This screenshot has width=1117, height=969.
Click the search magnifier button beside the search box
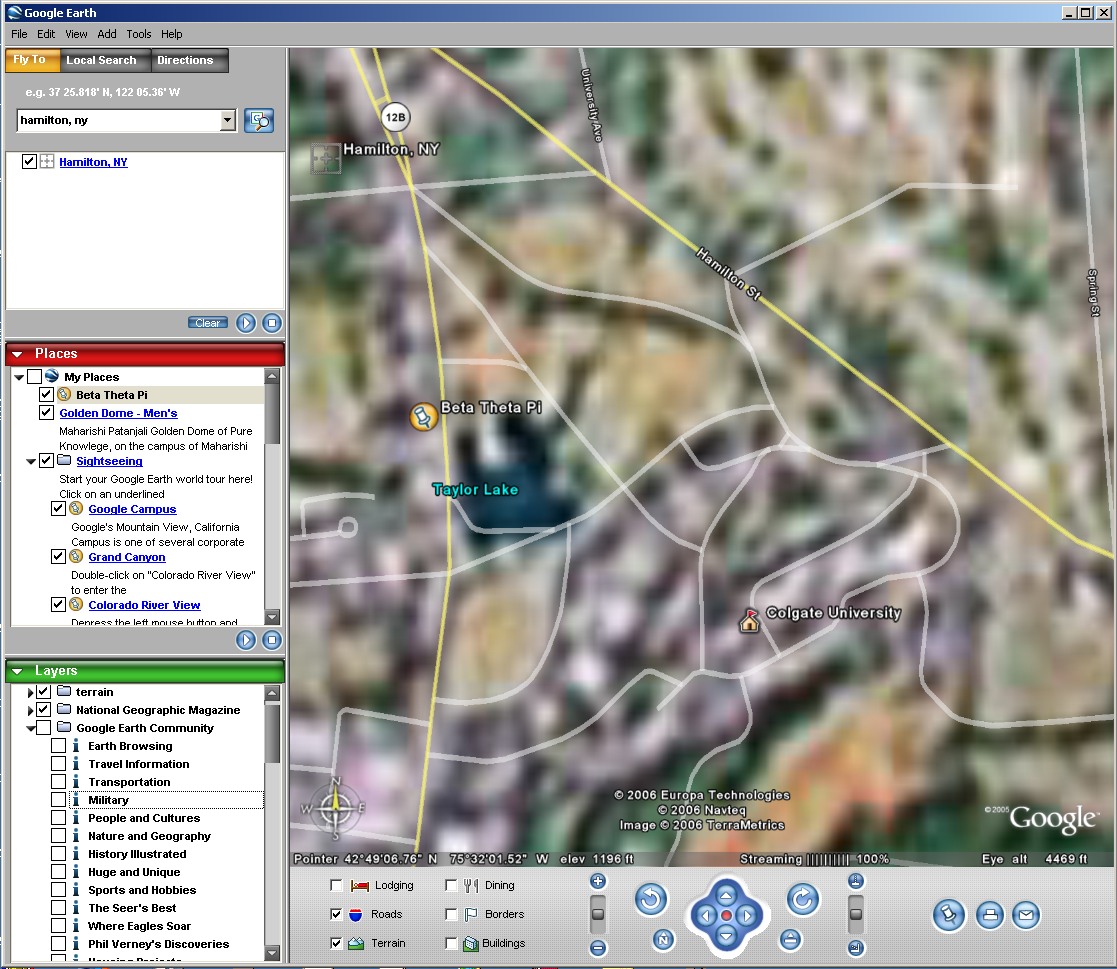259,120
